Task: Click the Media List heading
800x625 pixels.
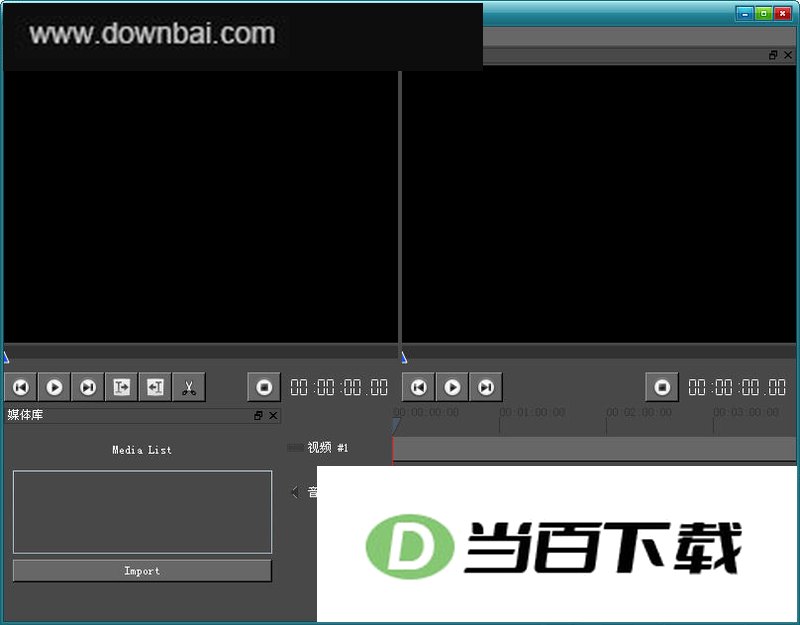Action: point(142,450)
